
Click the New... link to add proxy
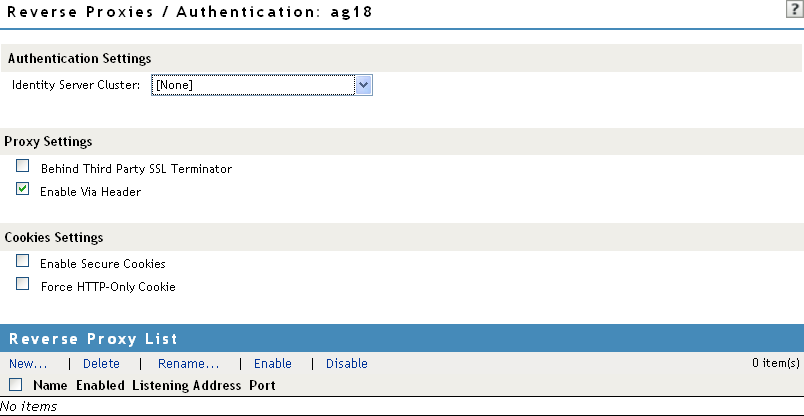pyautogui.click(x=28, y=364)
